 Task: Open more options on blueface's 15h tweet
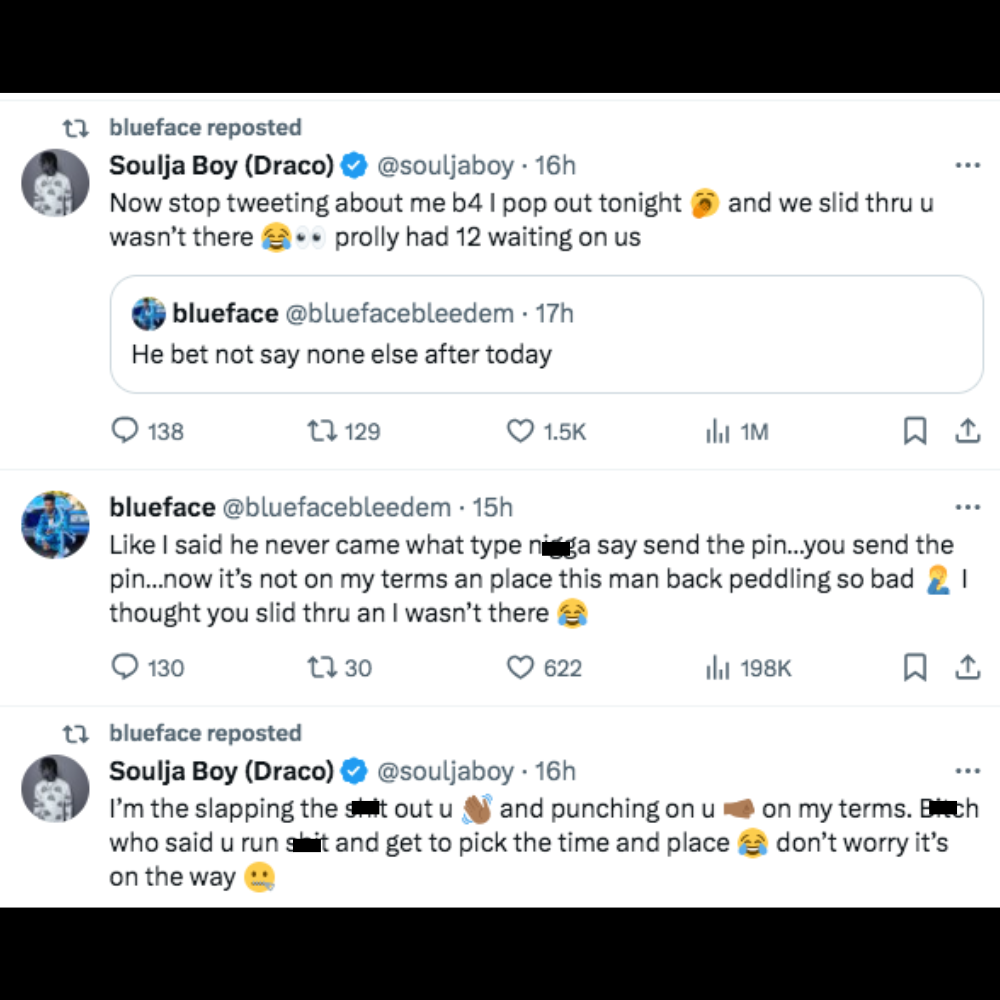coord(967,507)
